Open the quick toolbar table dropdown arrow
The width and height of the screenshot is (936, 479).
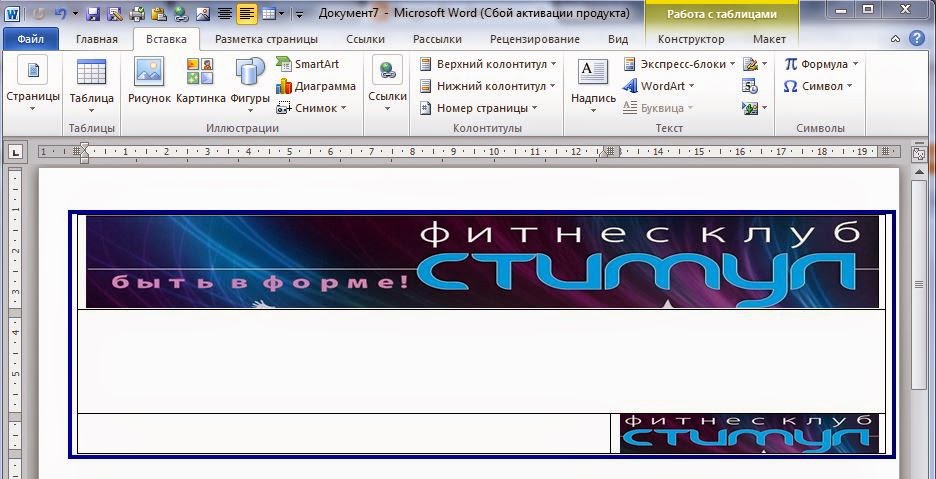click(x=281, y=13)
